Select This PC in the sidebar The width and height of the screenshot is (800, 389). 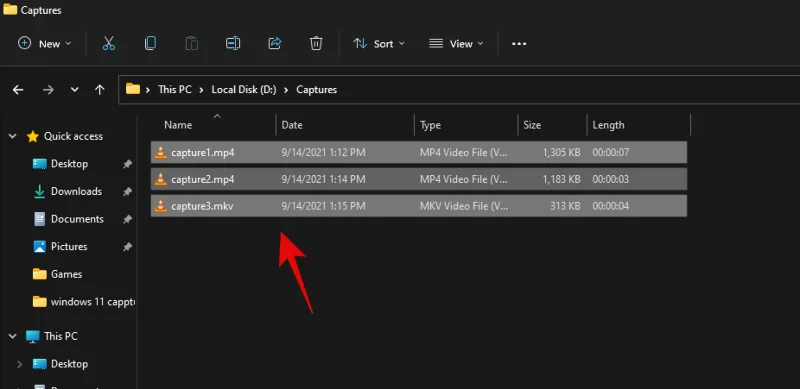(61, 336)
